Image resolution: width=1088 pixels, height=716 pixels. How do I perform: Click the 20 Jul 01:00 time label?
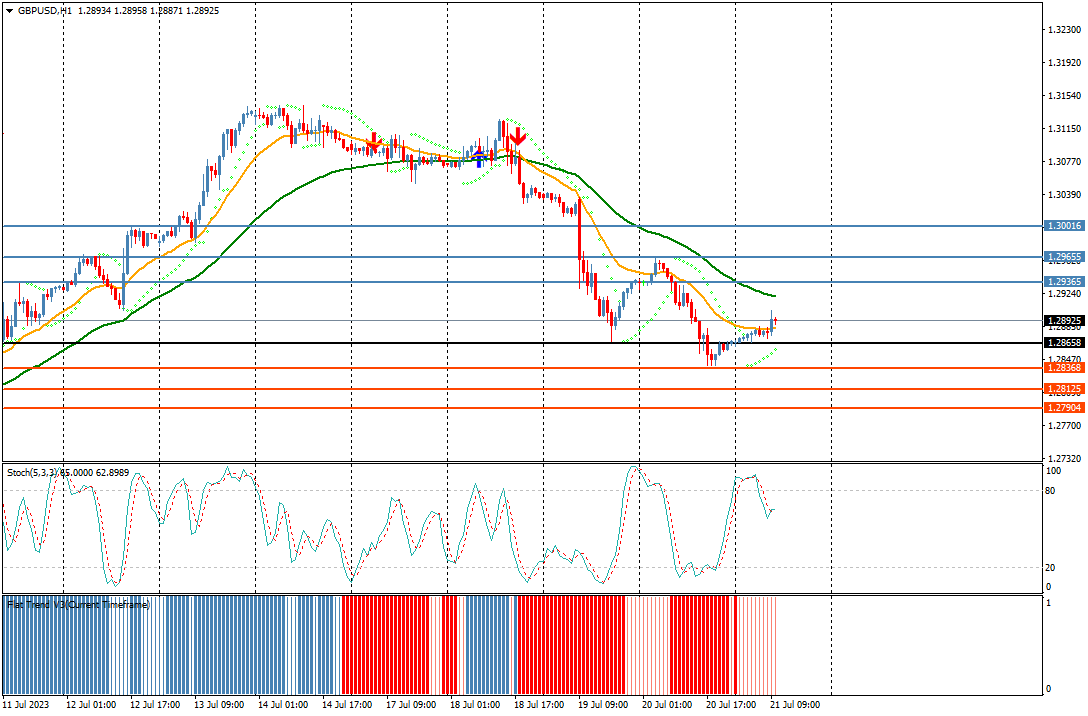coord(667,705)
